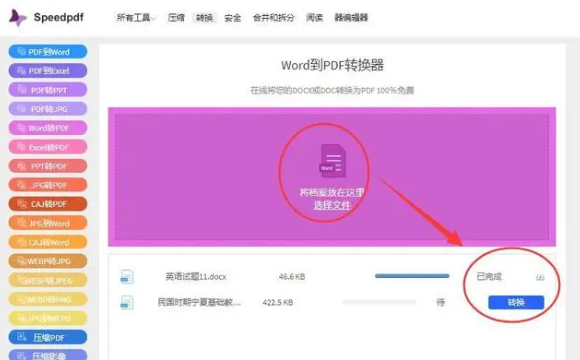Open the 安全 menu
Screen dimensions: 580x360
click(233, 17)
